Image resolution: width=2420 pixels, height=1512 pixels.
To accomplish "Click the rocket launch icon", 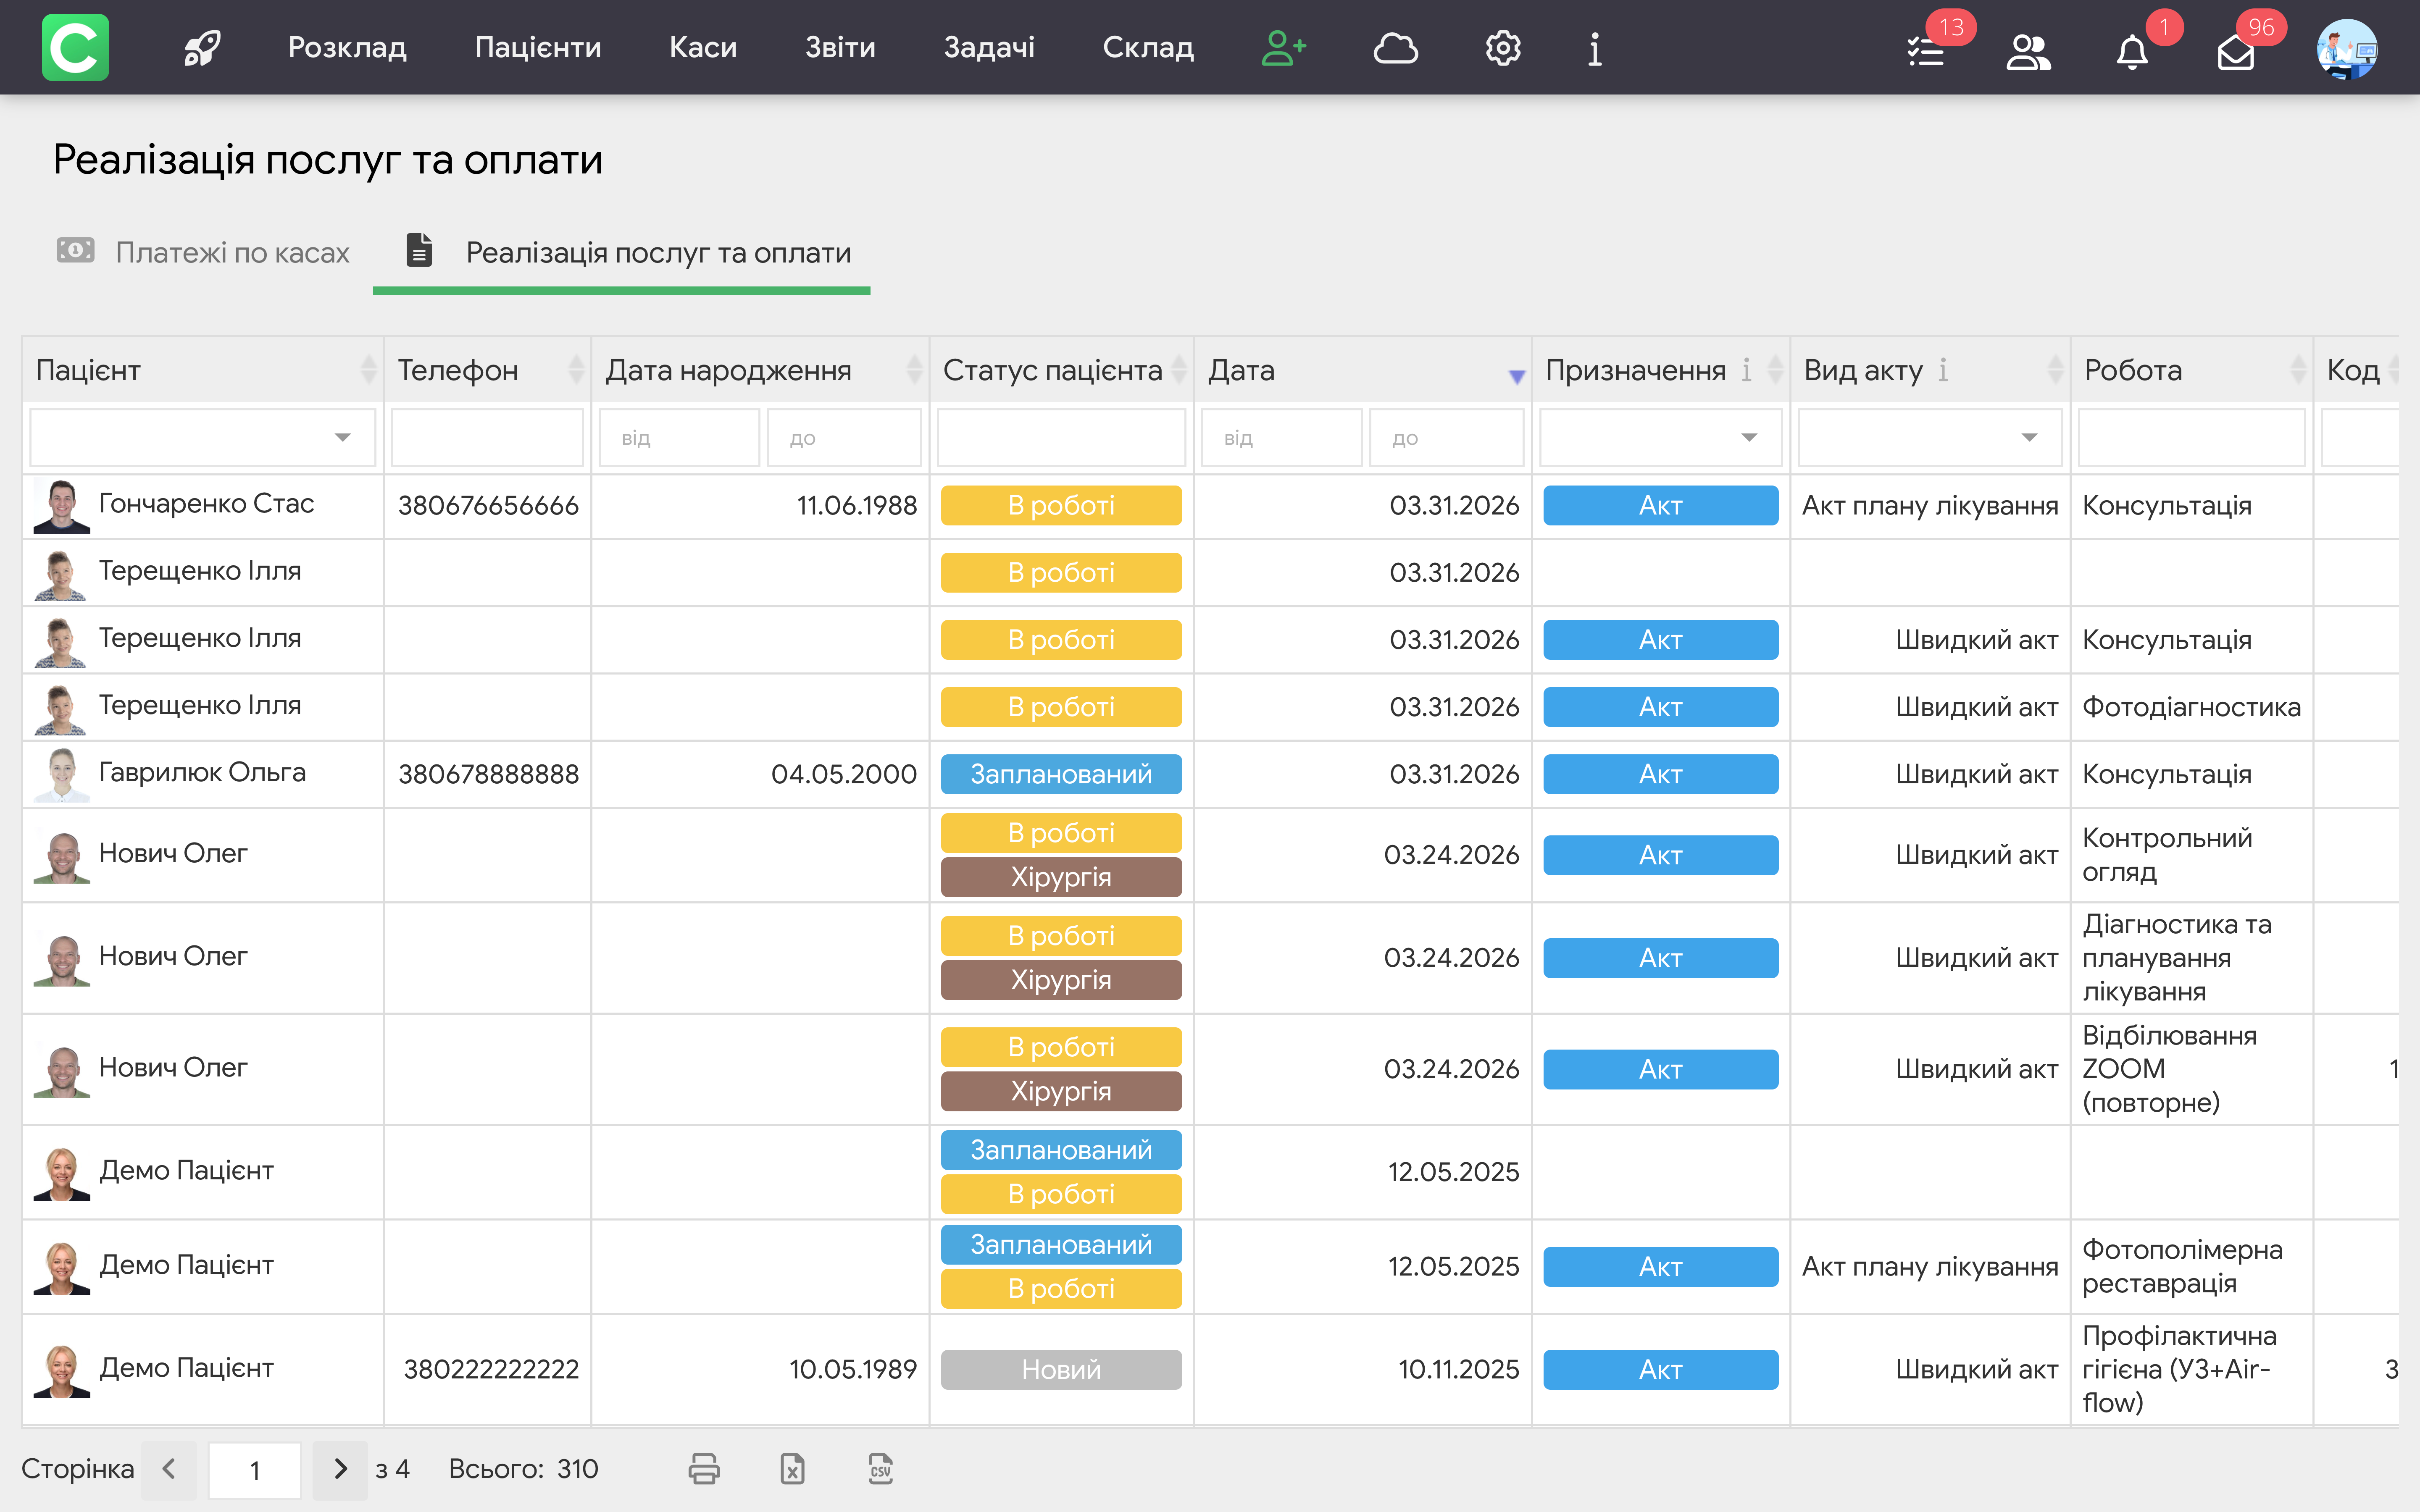I will [202, 47].
